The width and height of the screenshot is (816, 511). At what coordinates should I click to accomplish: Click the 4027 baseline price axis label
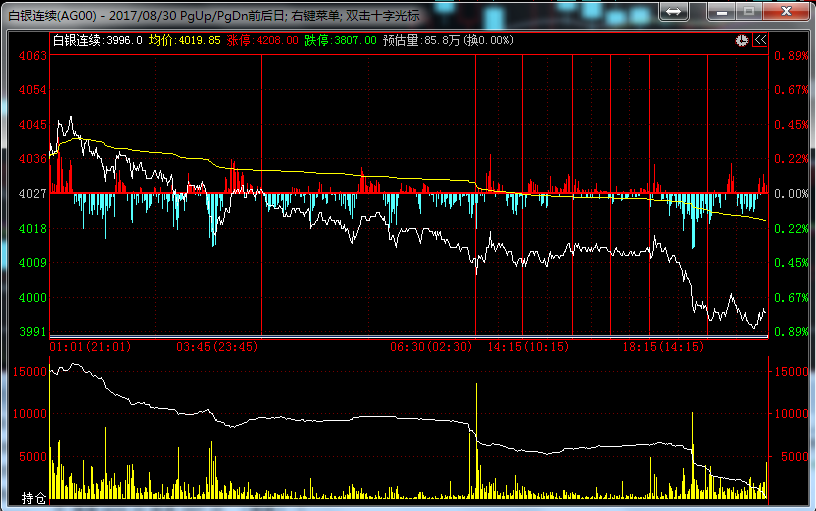pos(33,194)
